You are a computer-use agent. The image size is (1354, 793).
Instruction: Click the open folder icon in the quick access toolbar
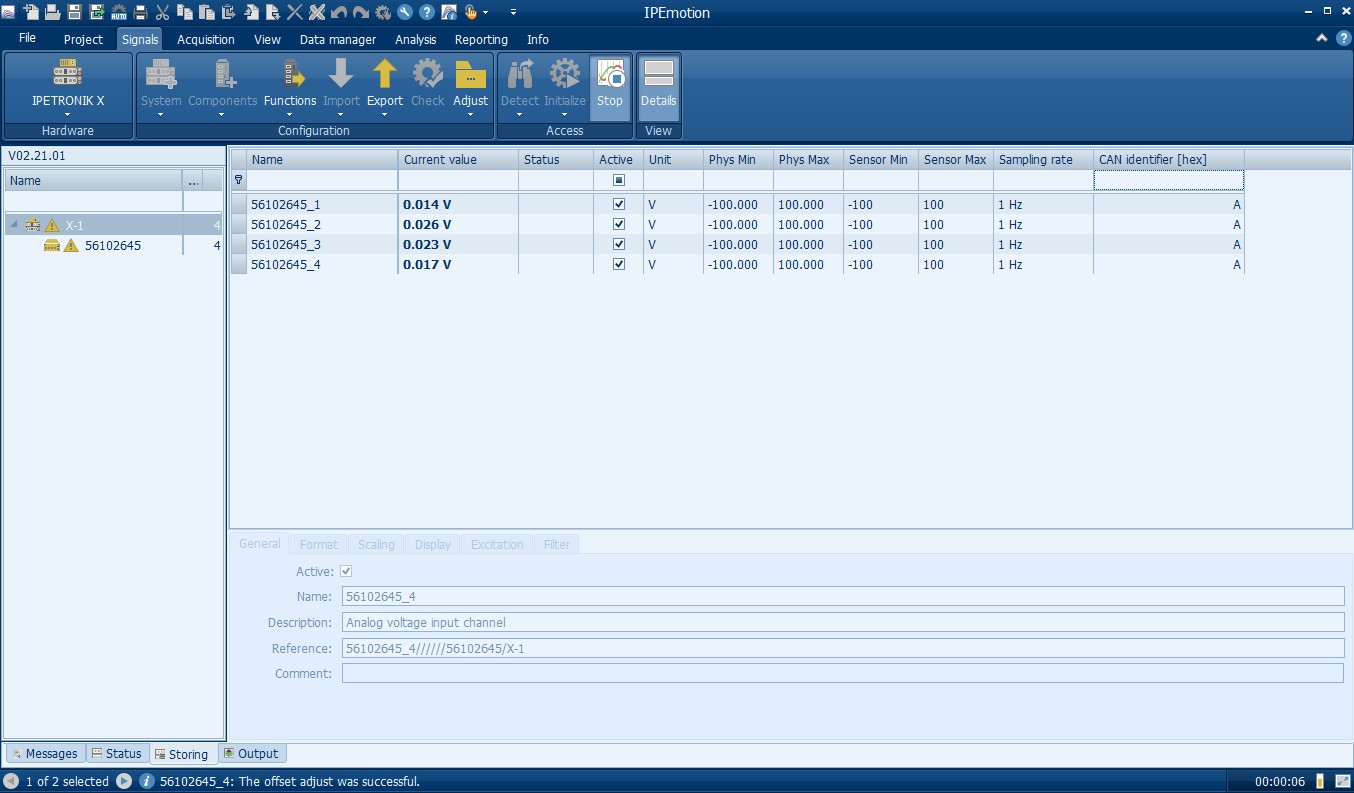pyautogui.click(x=52, y=12)
